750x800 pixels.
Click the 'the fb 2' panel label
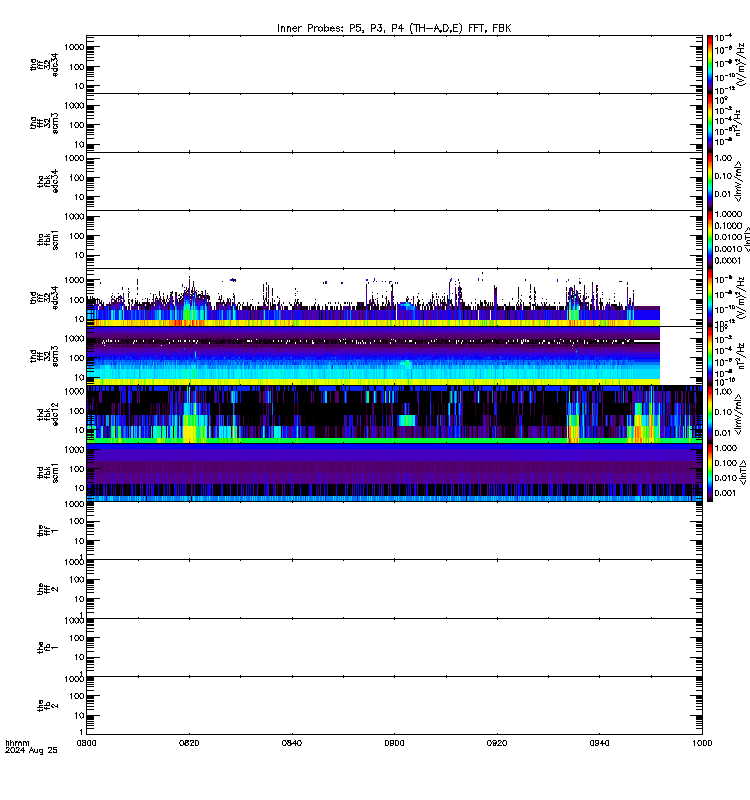coord(48,706)
